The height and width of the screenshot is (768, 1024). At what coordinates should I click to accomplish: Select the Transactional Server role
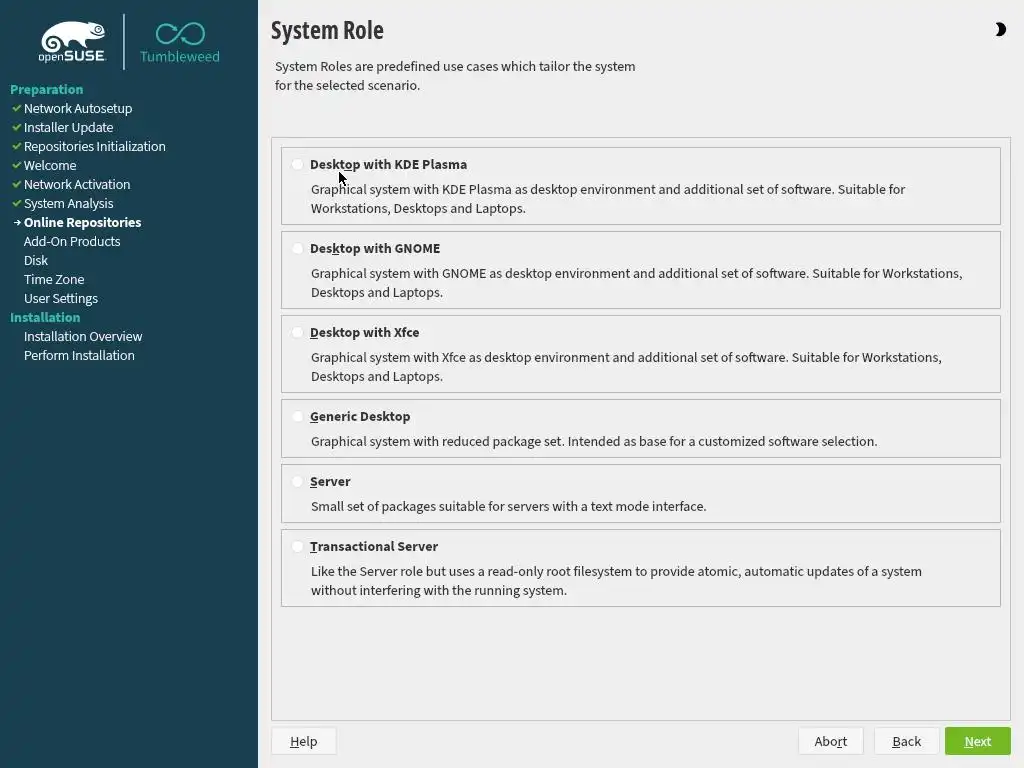click(298, 546)
